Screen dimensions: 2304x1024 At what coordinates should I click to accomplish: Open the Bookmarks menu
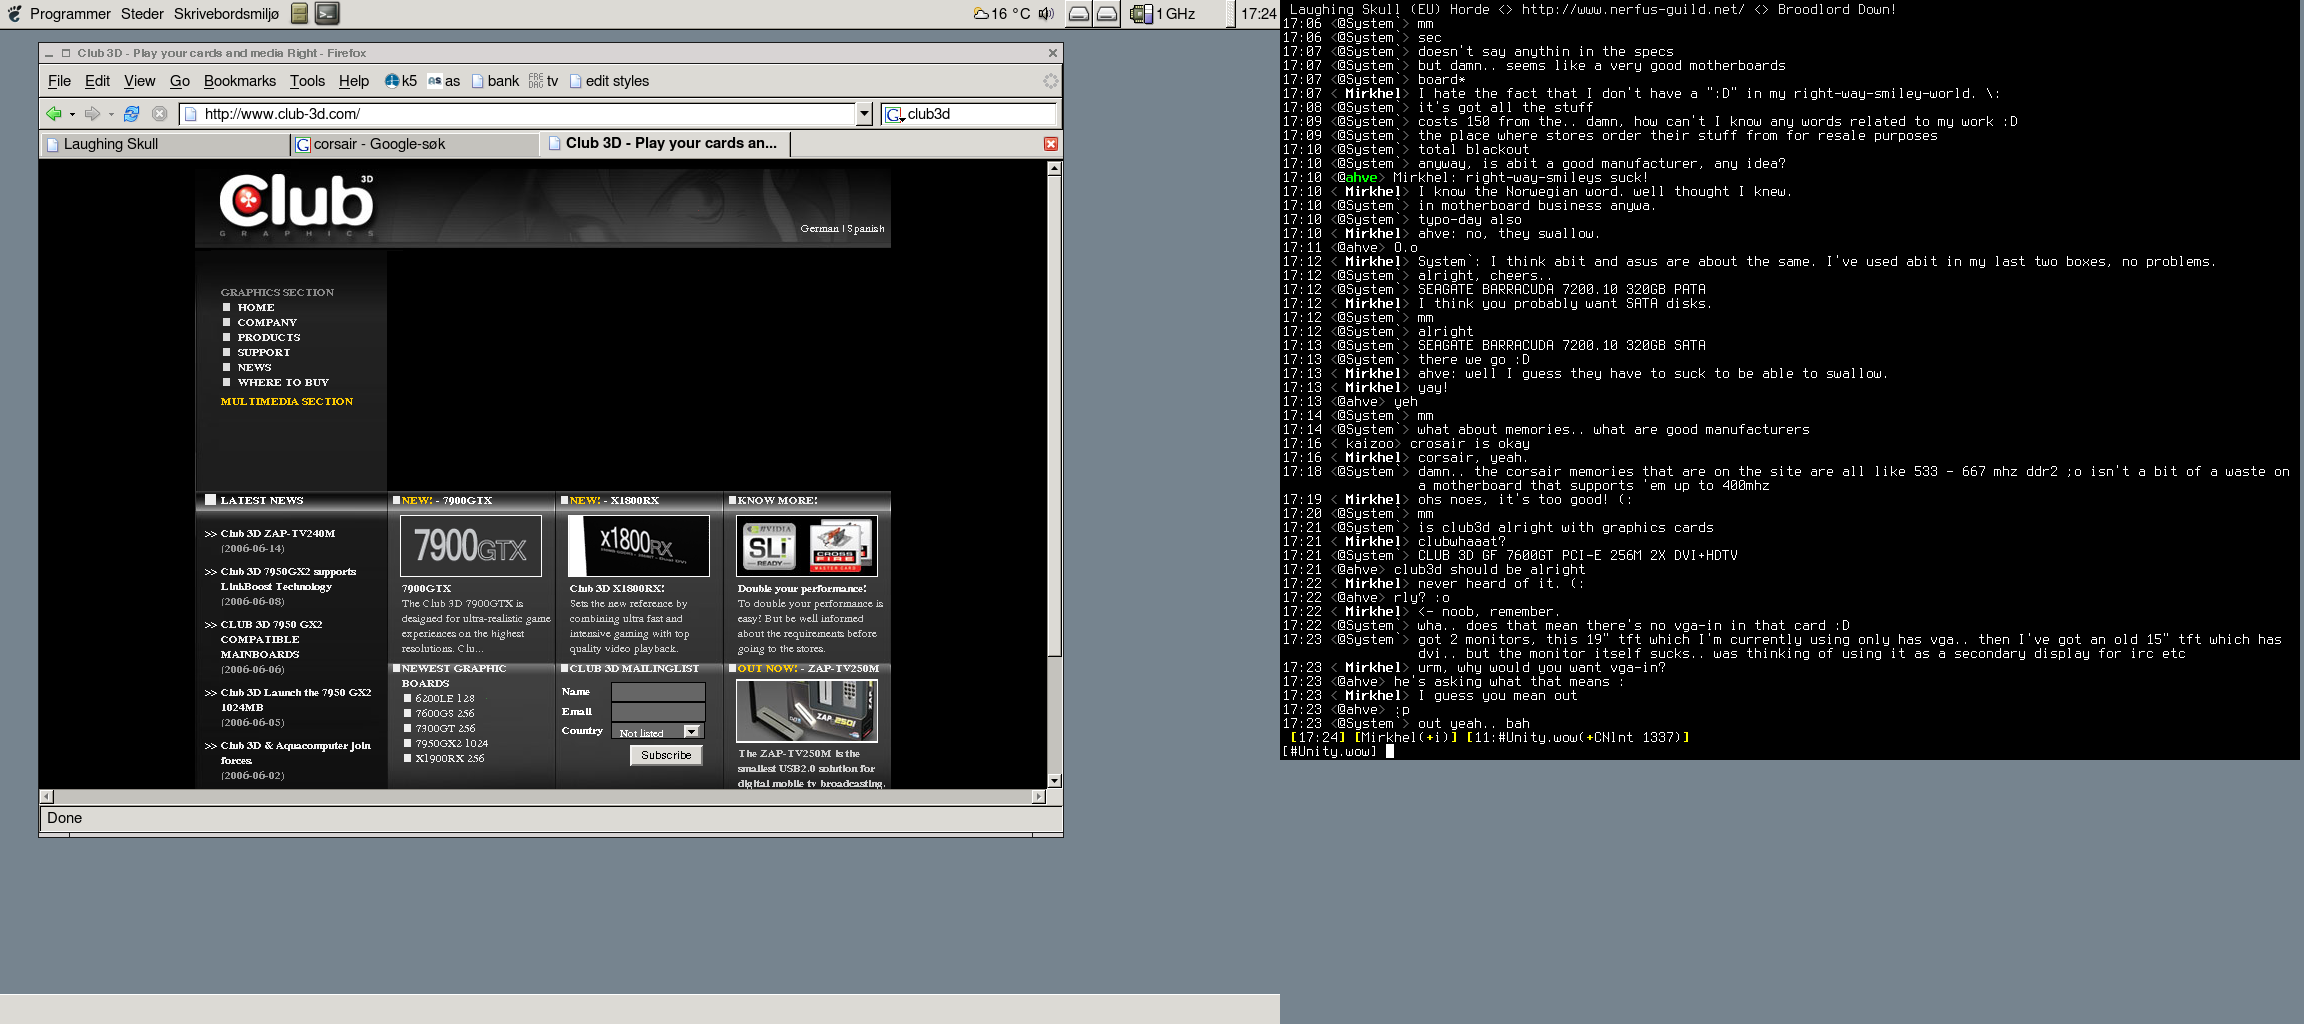click(x=239, y=81)
